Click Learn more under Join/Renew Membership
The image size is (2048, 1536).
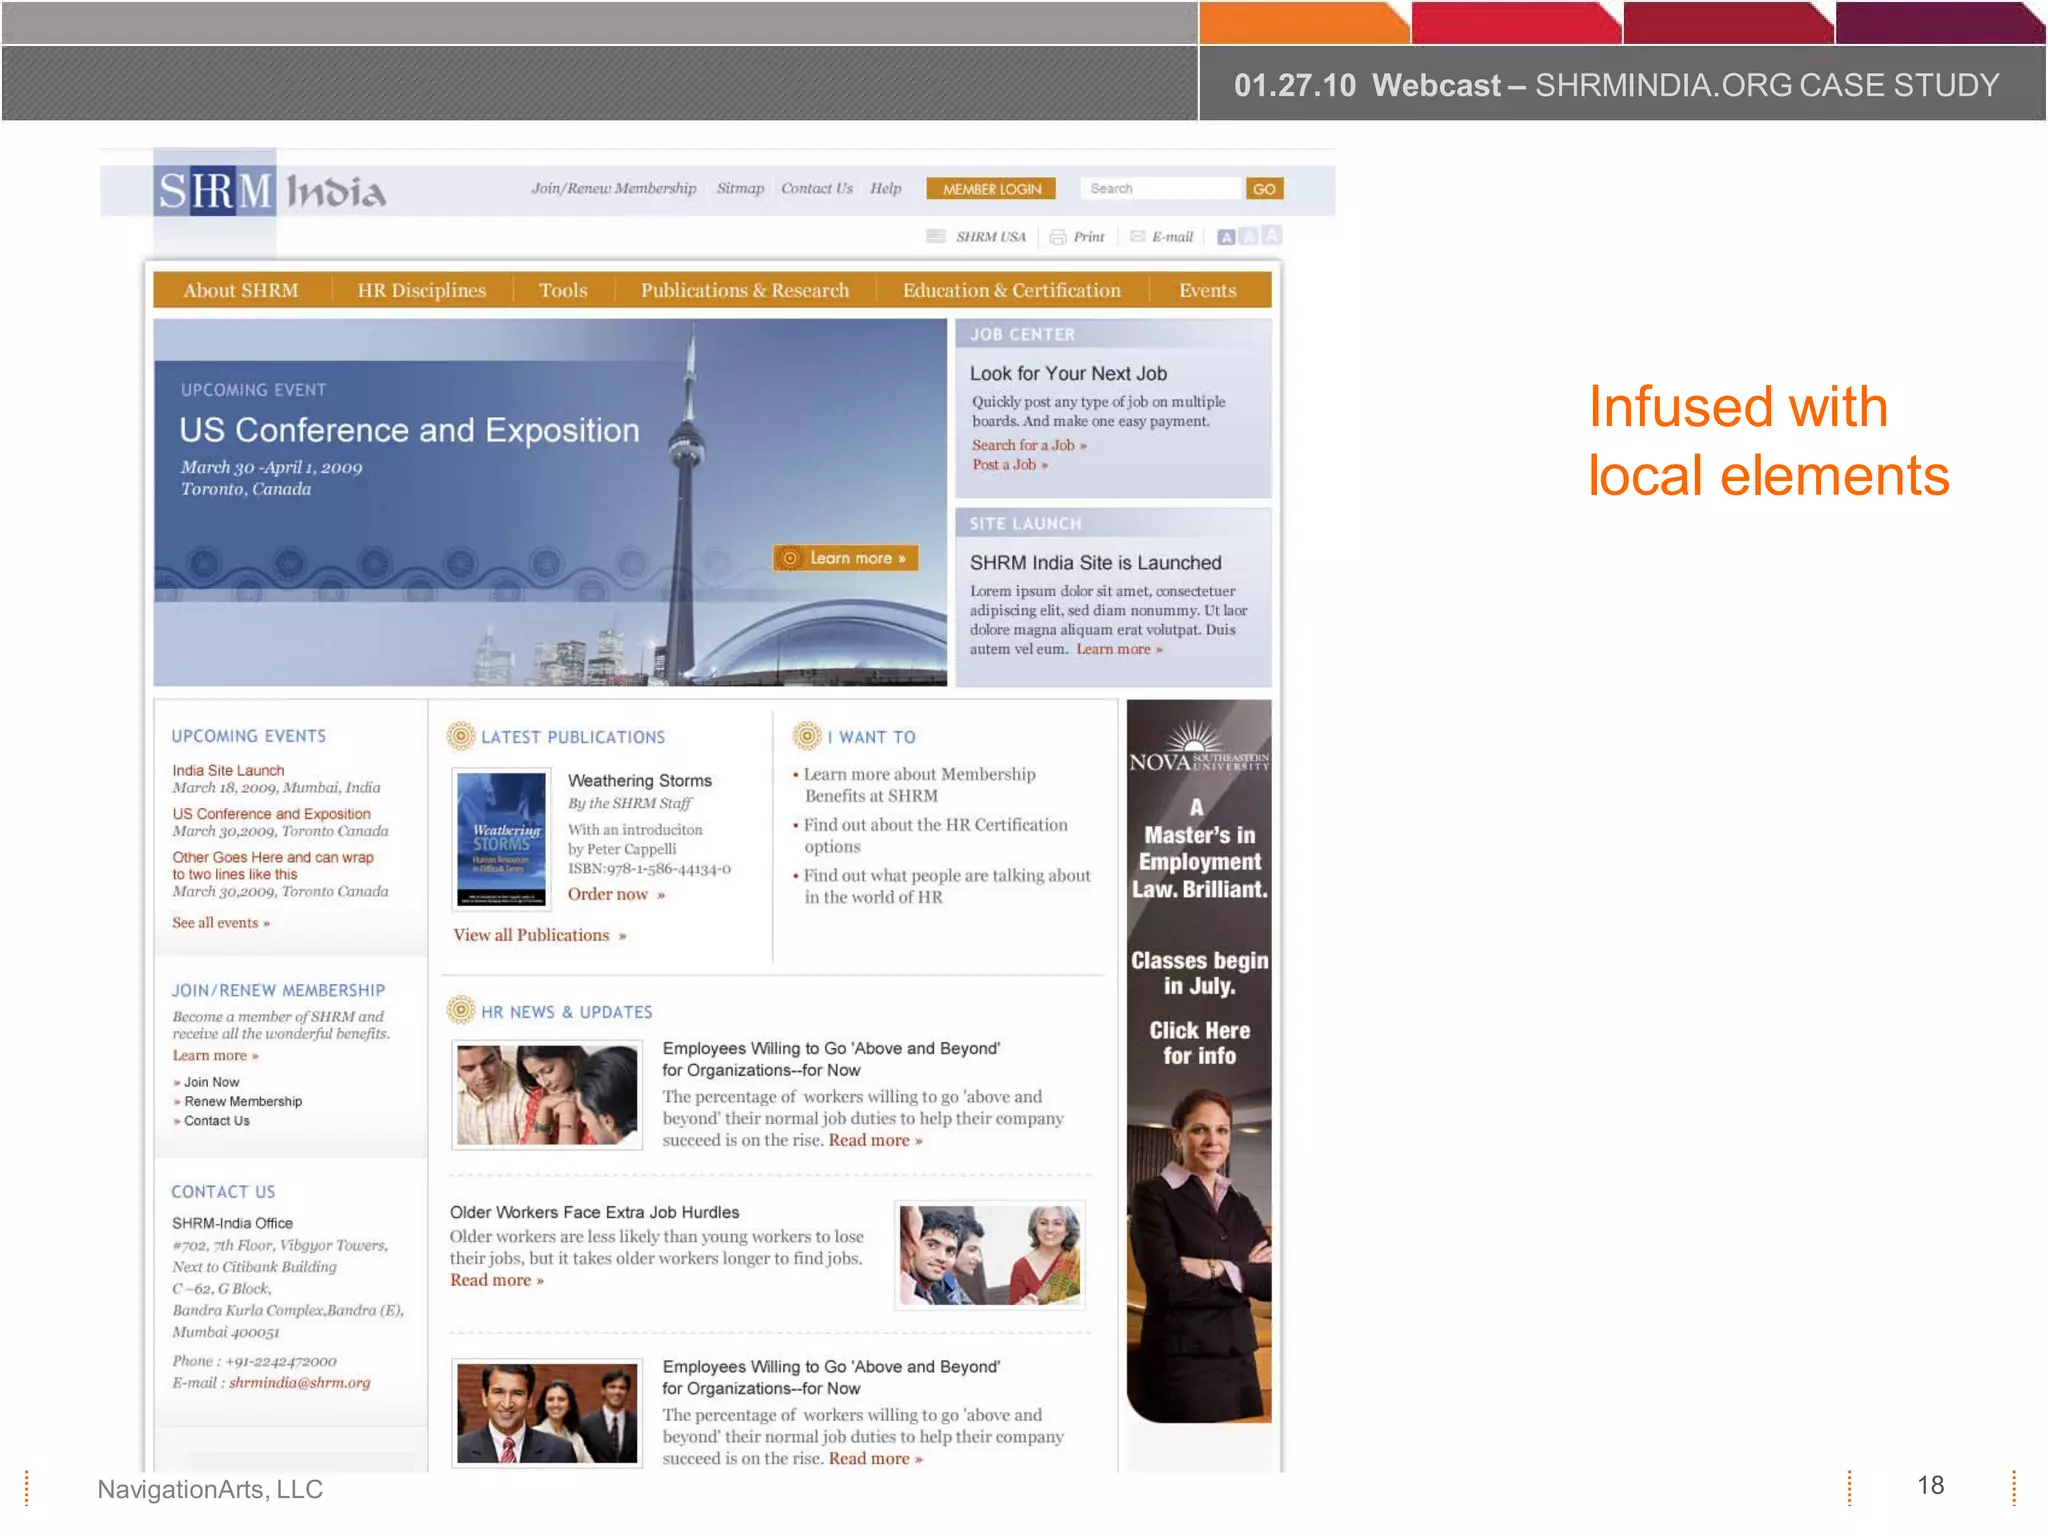pyautogui.click(x=215, y=1056)
